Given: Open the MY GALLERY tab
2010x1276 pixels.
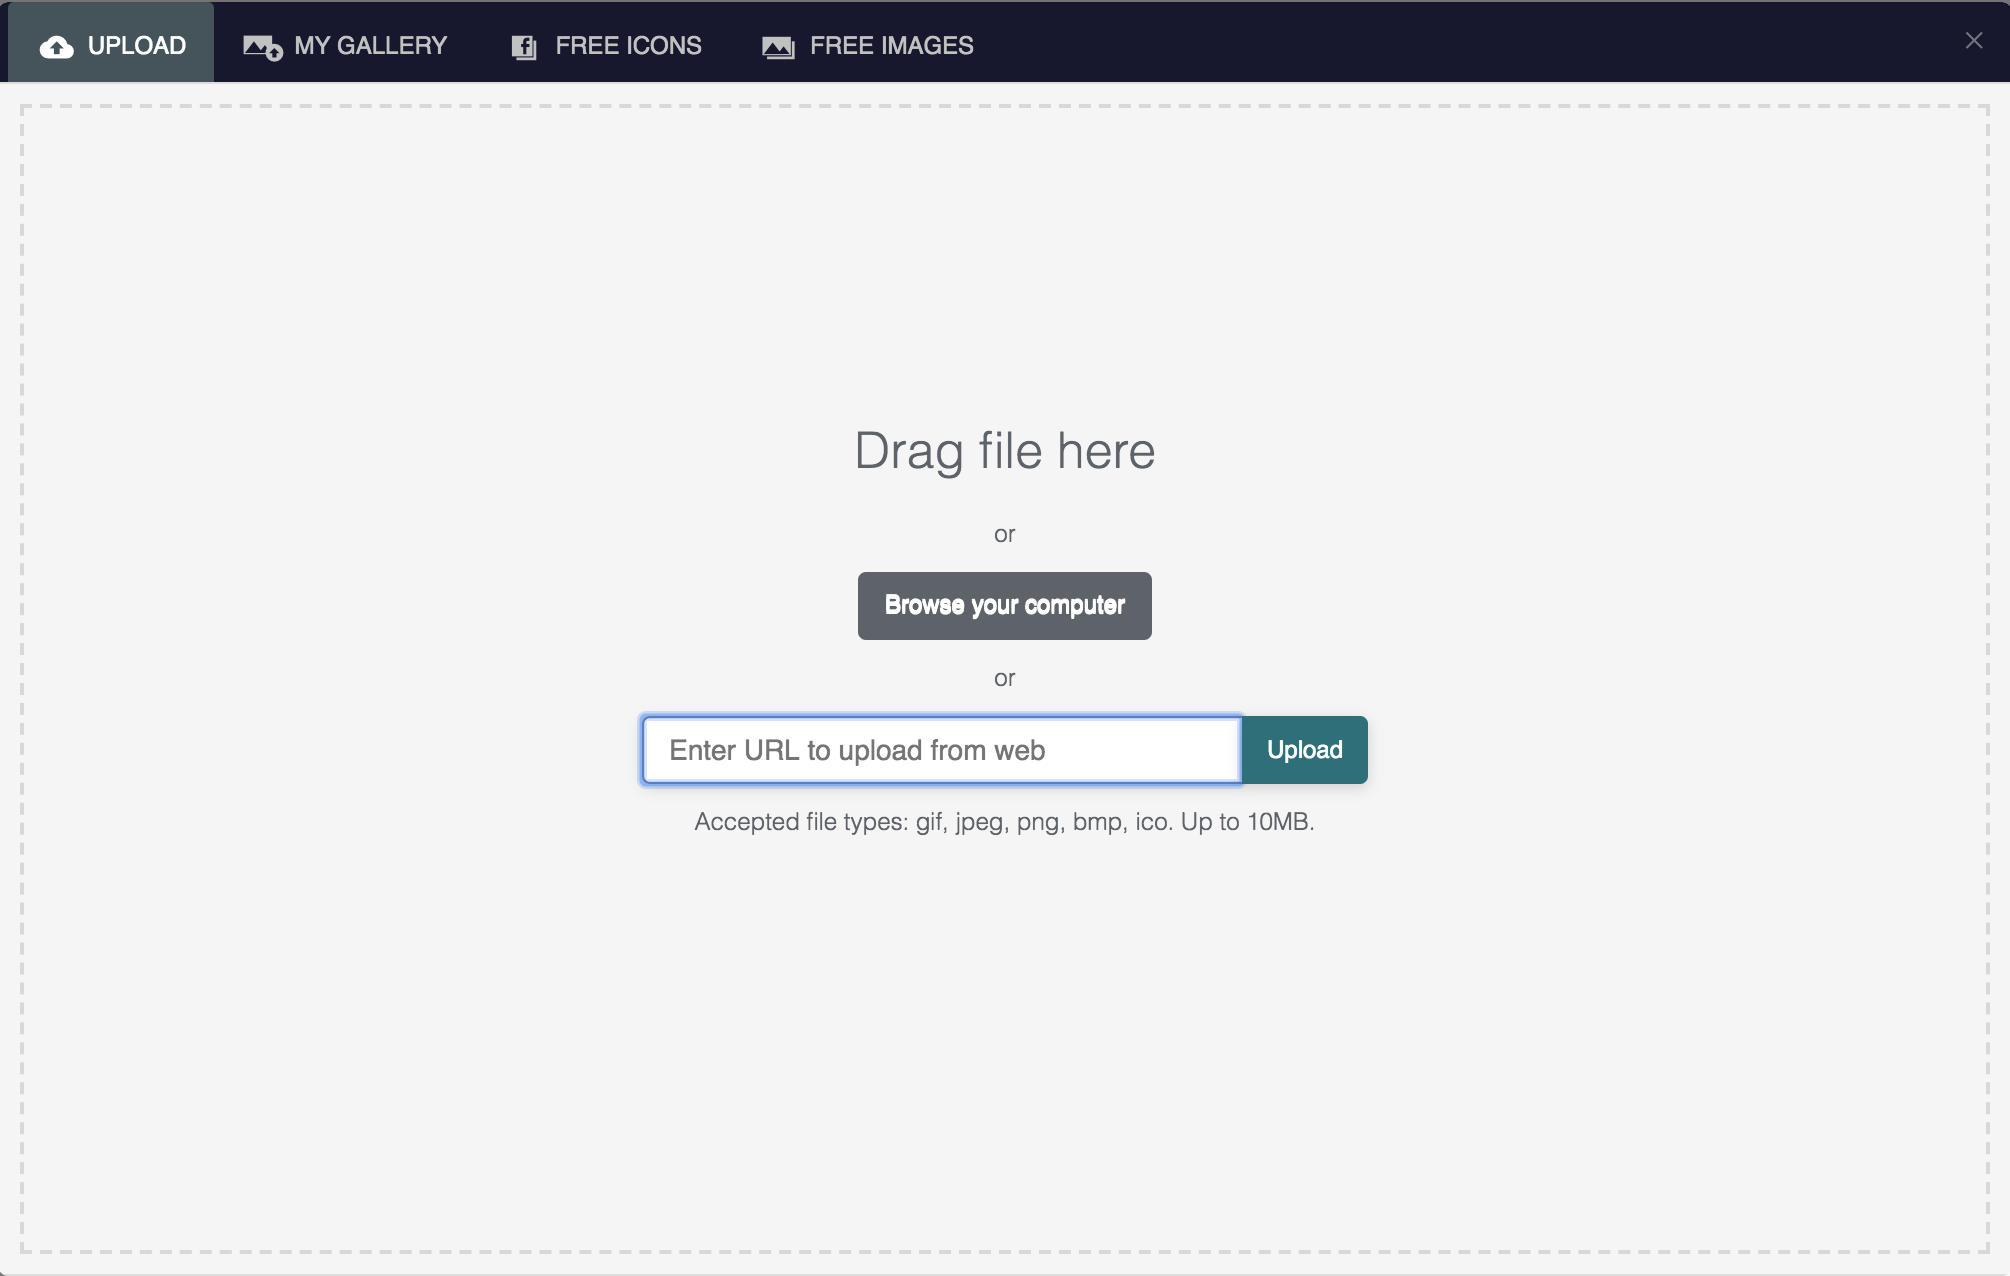Looking at the screenshot, I should [345, 45].
